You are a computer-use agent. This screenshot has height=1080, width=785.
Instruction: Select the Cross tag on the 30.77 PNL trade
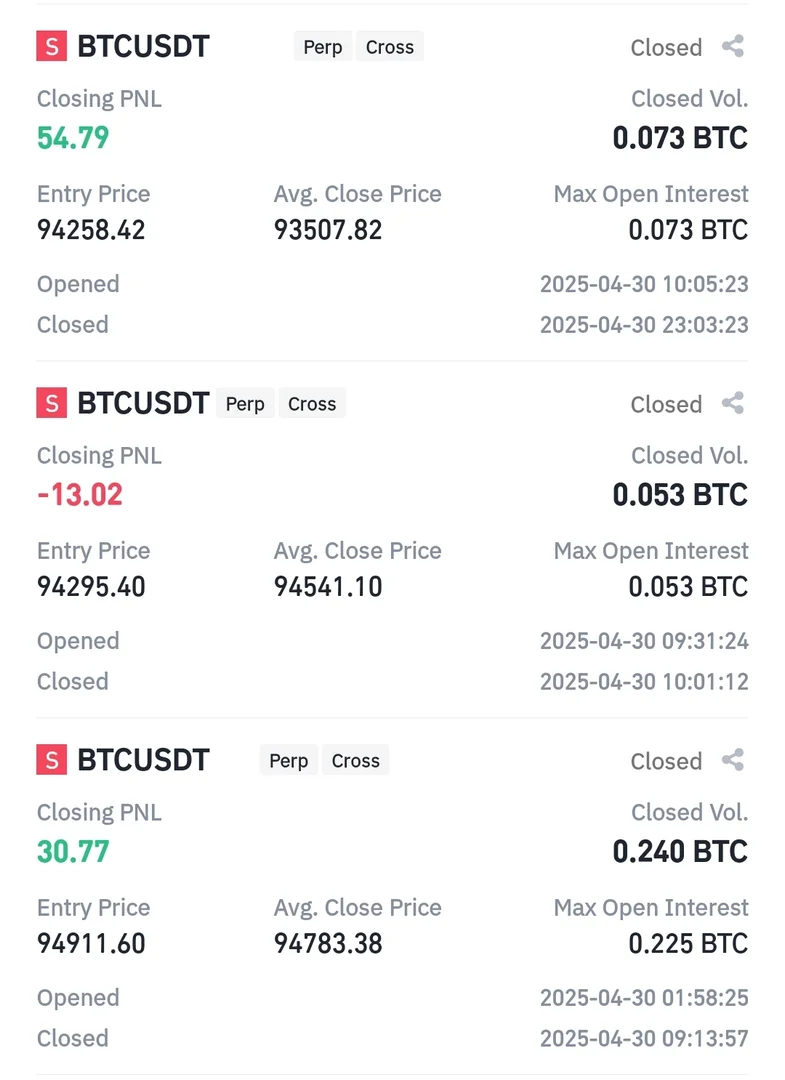point(356,761)
